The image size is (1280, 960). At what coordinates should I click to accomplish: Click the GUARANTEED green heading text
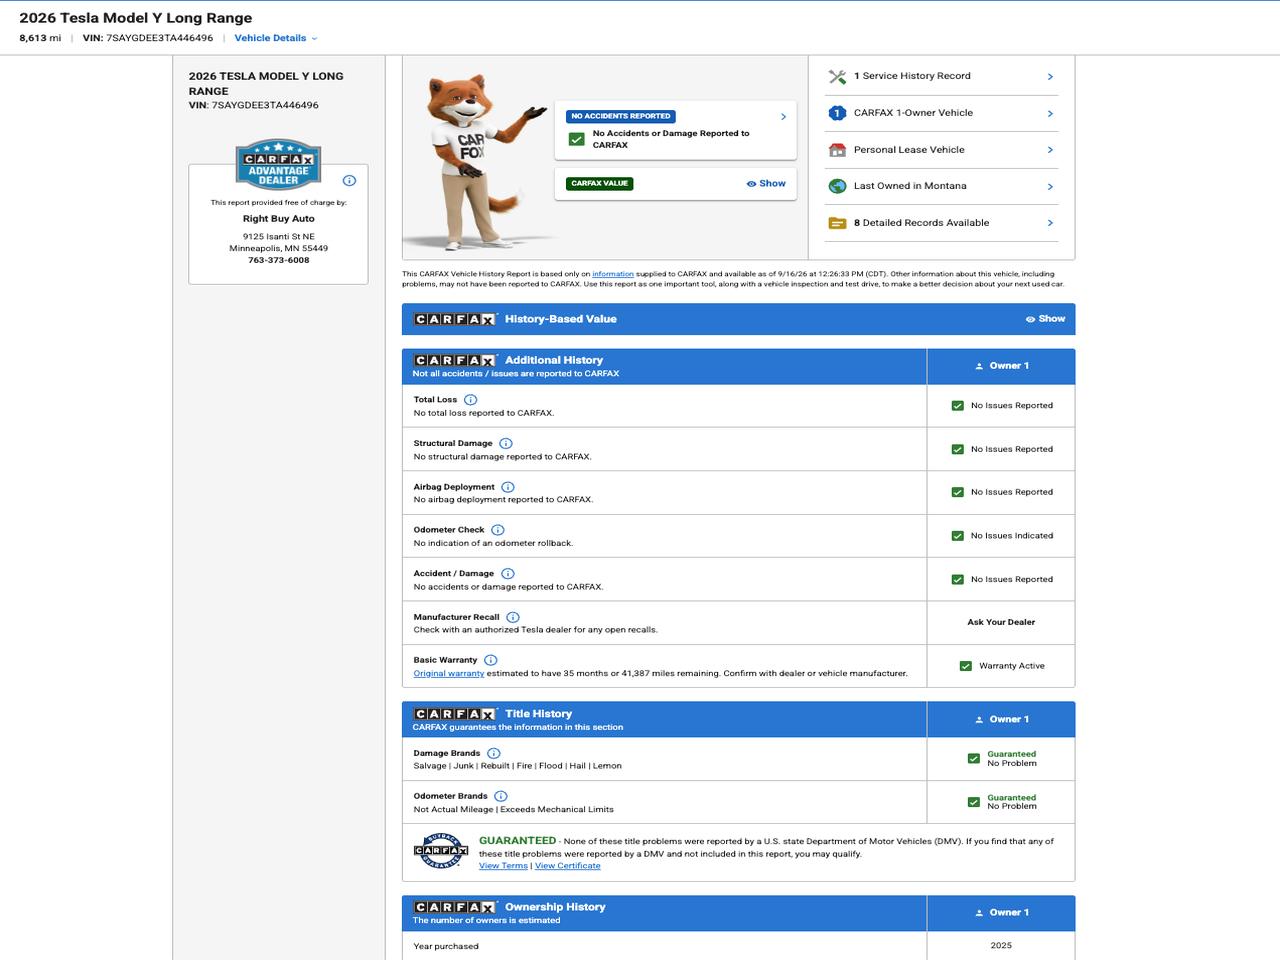517,841
